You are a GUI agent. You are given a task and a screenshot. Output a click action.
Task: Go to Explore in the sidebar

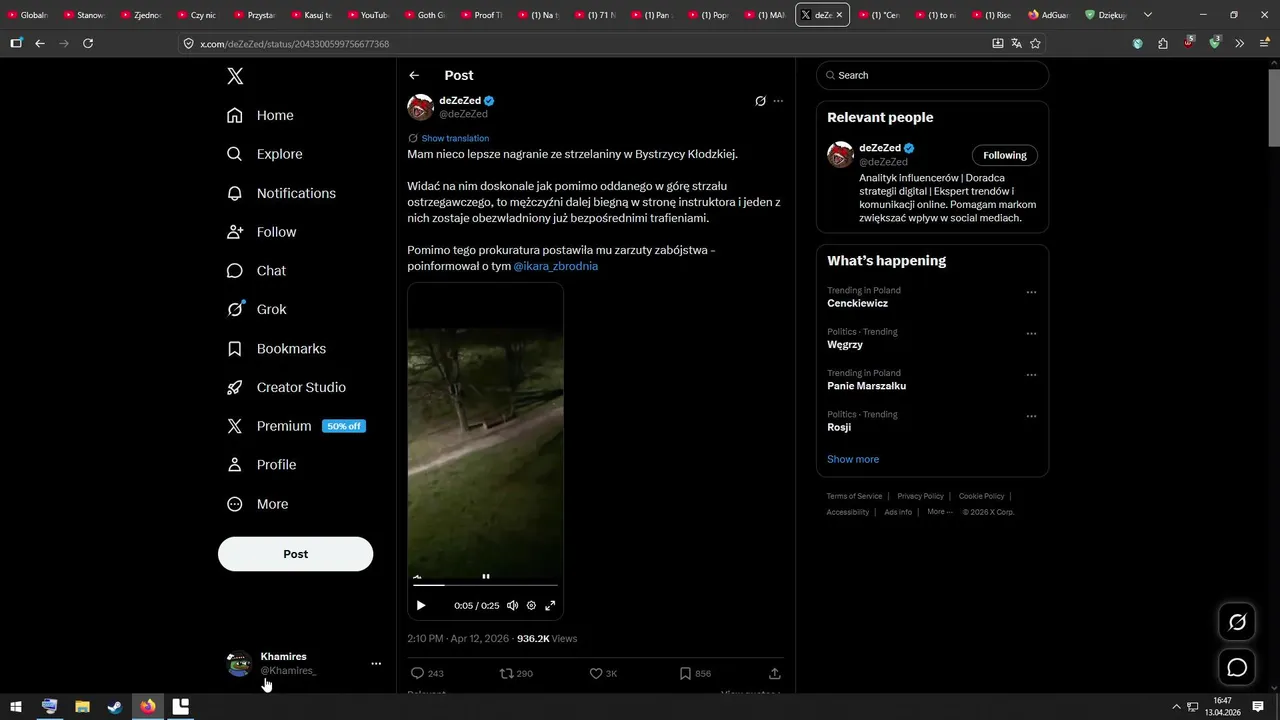(x=264, y=154)
